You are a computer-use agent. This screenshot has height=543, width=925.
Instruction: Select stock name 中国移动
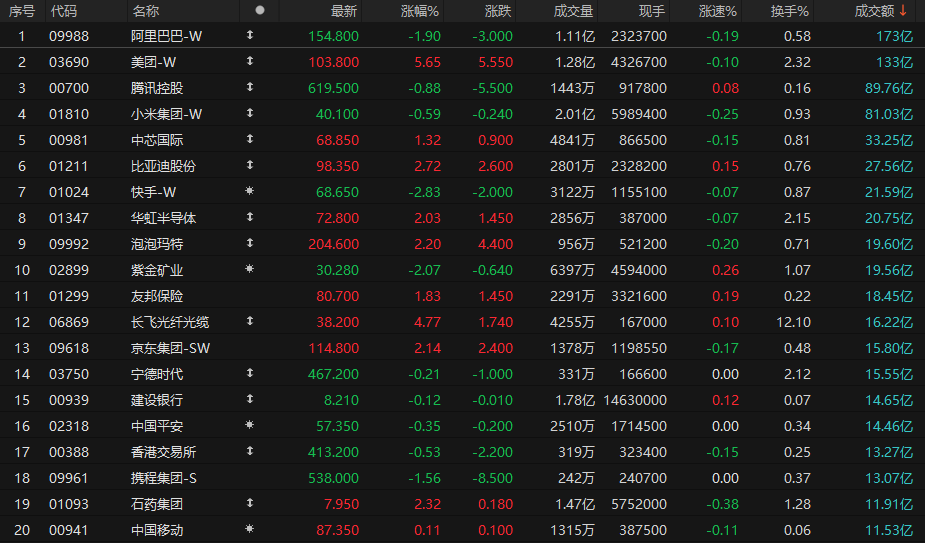pyautogui.click(x=157, y=529)
